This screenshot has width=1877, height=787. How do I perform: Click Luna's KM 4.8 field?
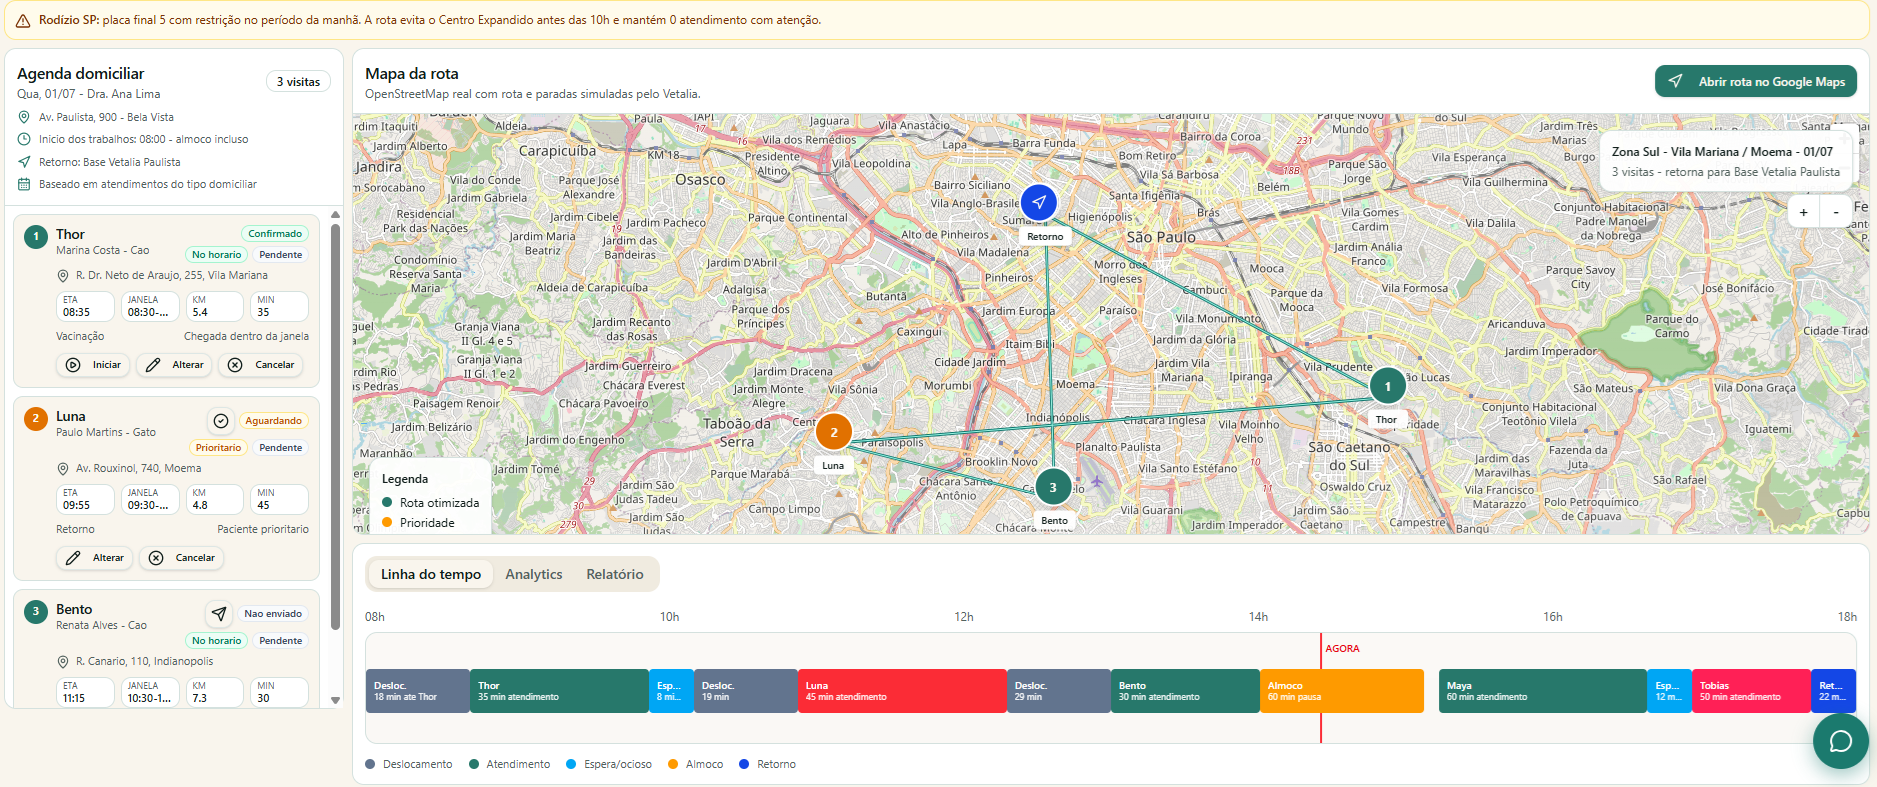pyautogui.click(x=214, y=499)
